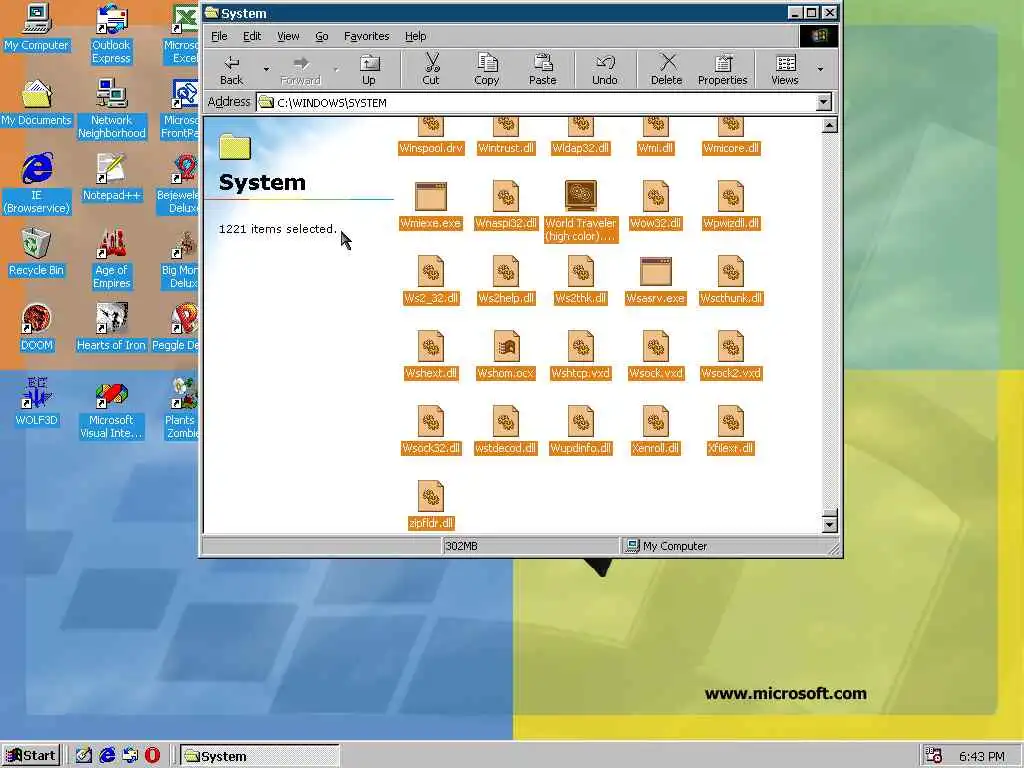
Task: Select the Wshtcp.vxd file
Action: tap(581, 356)
